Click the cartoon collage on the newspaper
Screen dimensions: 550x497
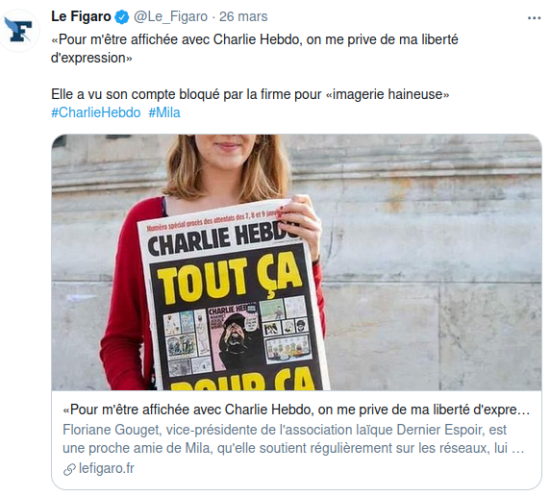(x=236, y=335)
